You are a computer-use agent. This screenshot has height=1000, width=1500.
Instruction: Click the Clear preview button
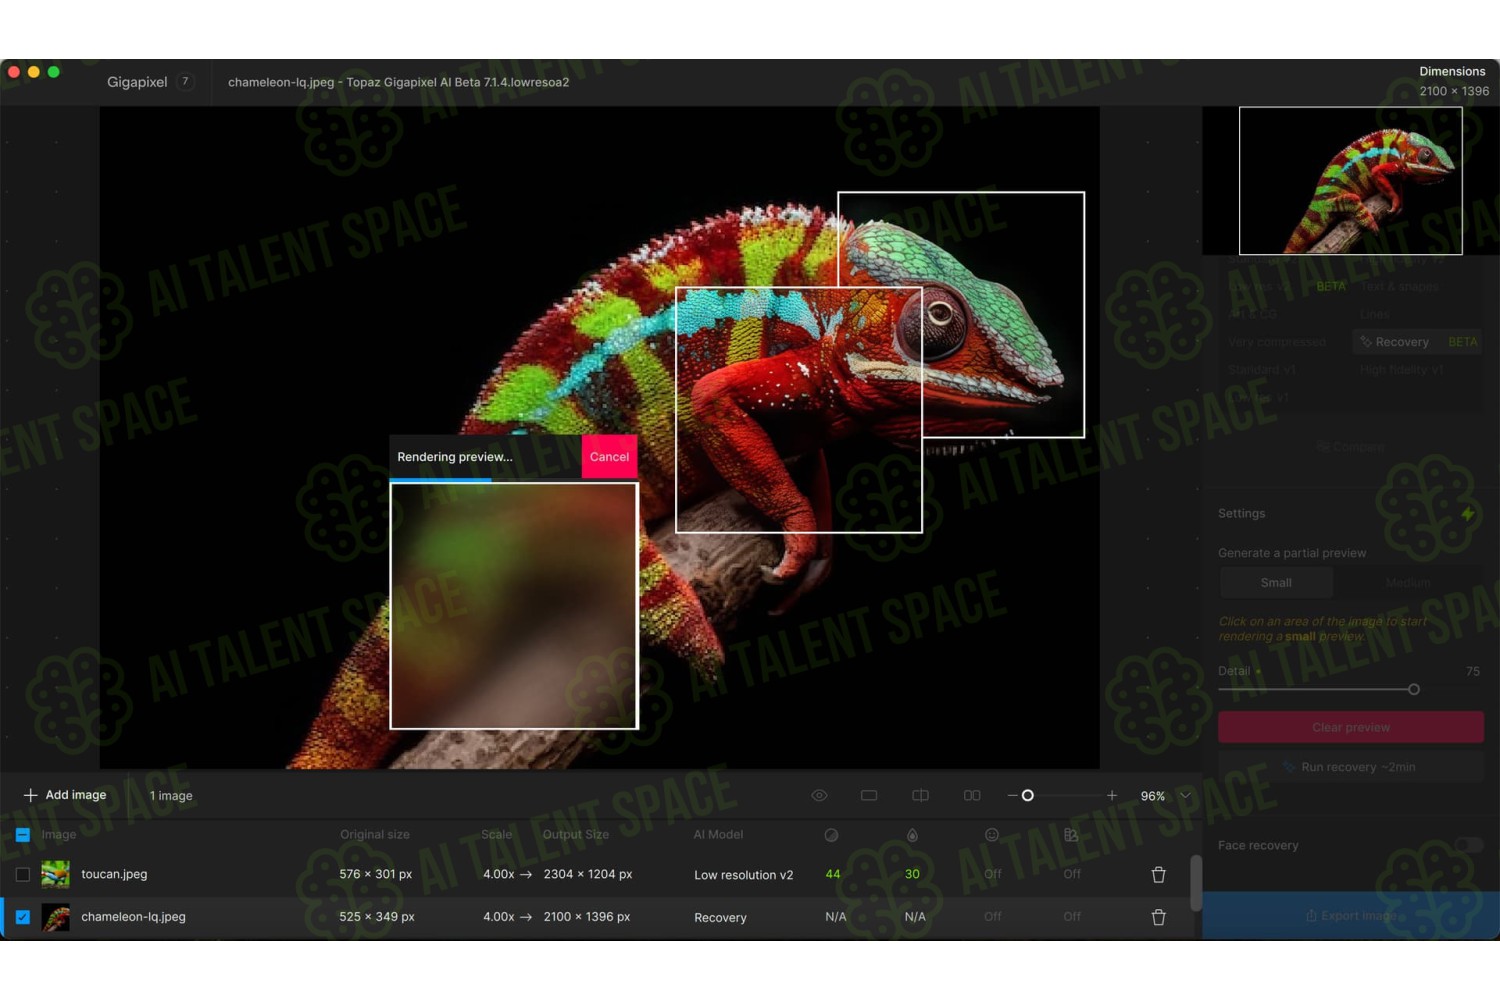point(1350,727)
